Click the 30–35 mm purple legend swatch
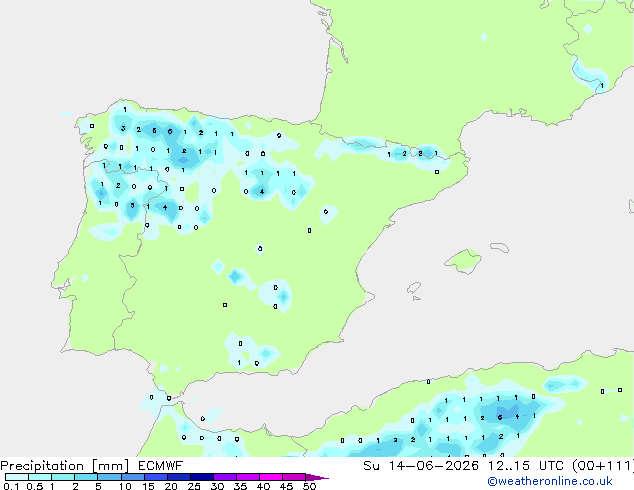This screenshot has height=490, width=634. pyautogui.click(x=224, y=477)
